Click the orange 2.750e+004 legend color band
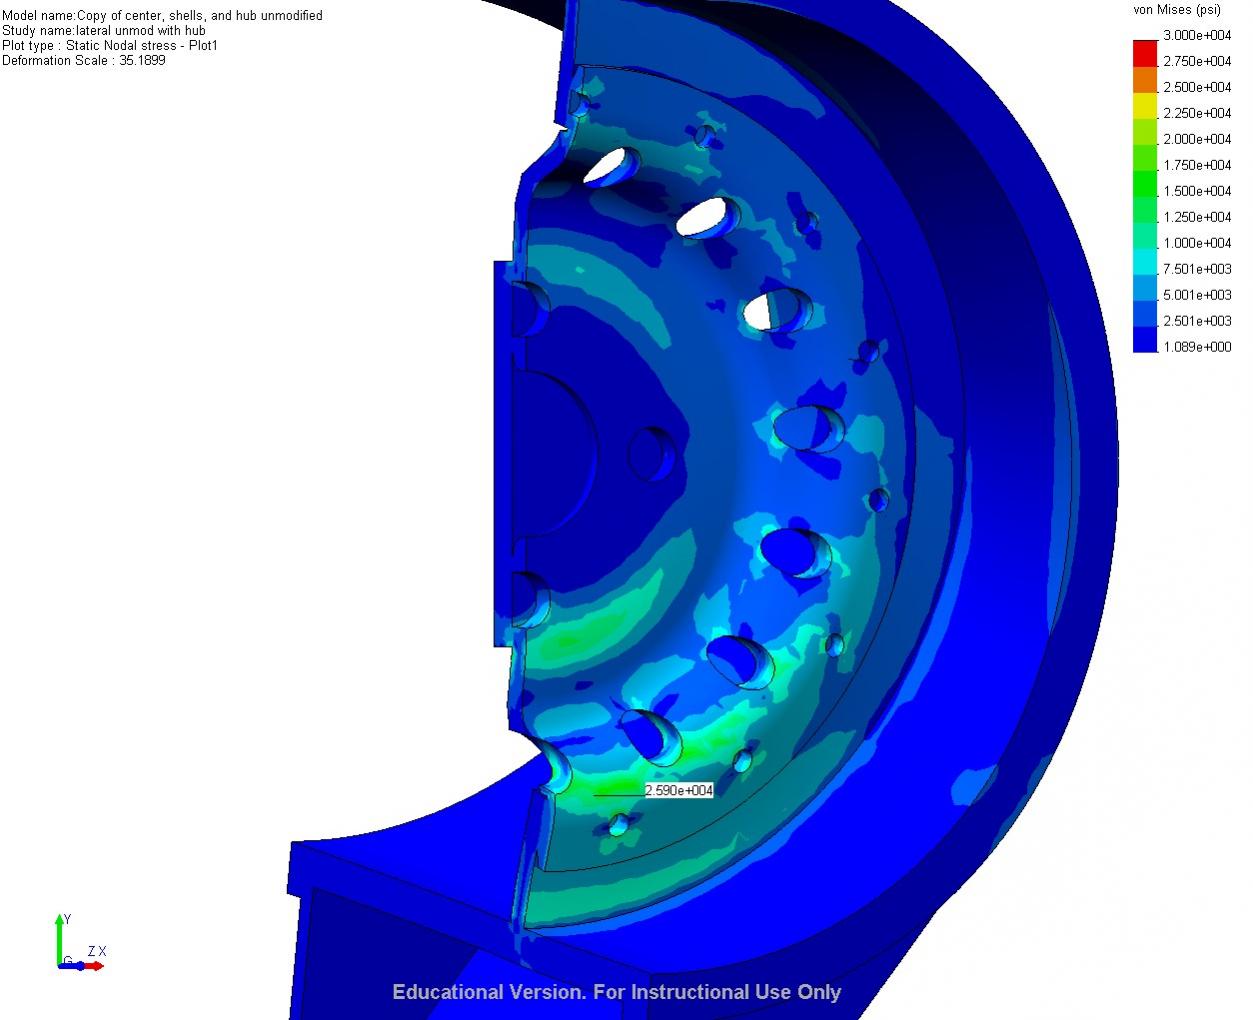1253x1020 pixels. [x=1144, y=80]
